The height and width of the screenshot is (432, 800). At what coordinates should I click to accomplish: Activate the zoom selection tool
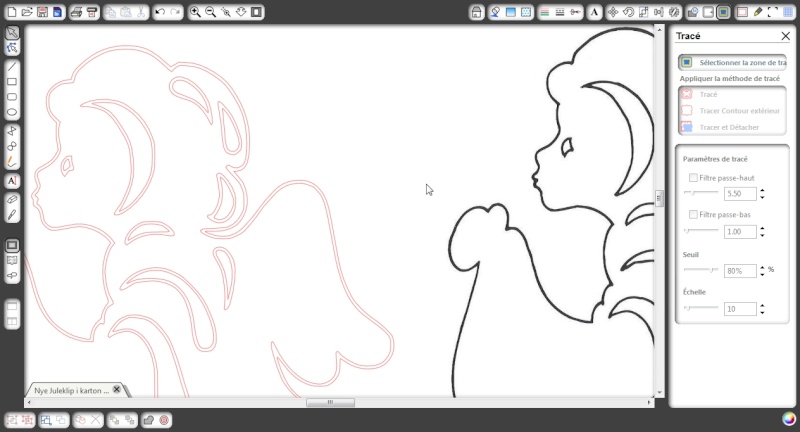(x=226, y=12)
